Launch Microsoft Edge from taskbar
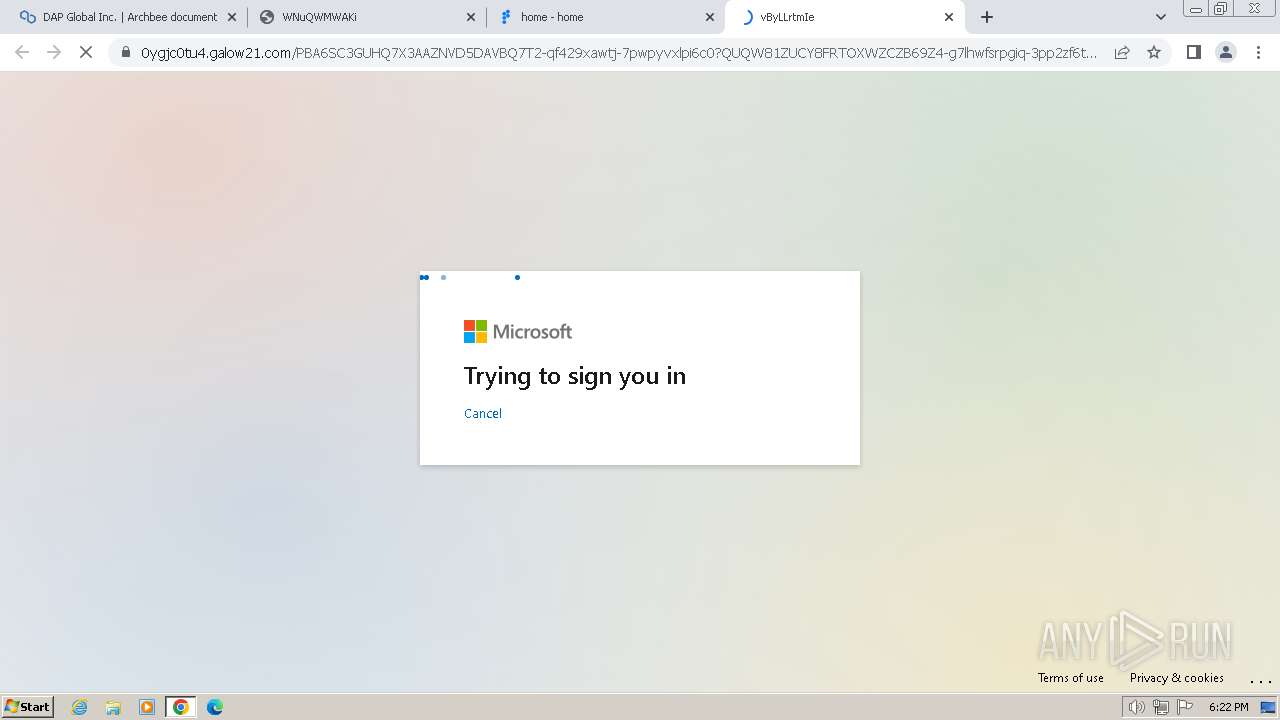1280x720 pixels. (x=215, y=707)
